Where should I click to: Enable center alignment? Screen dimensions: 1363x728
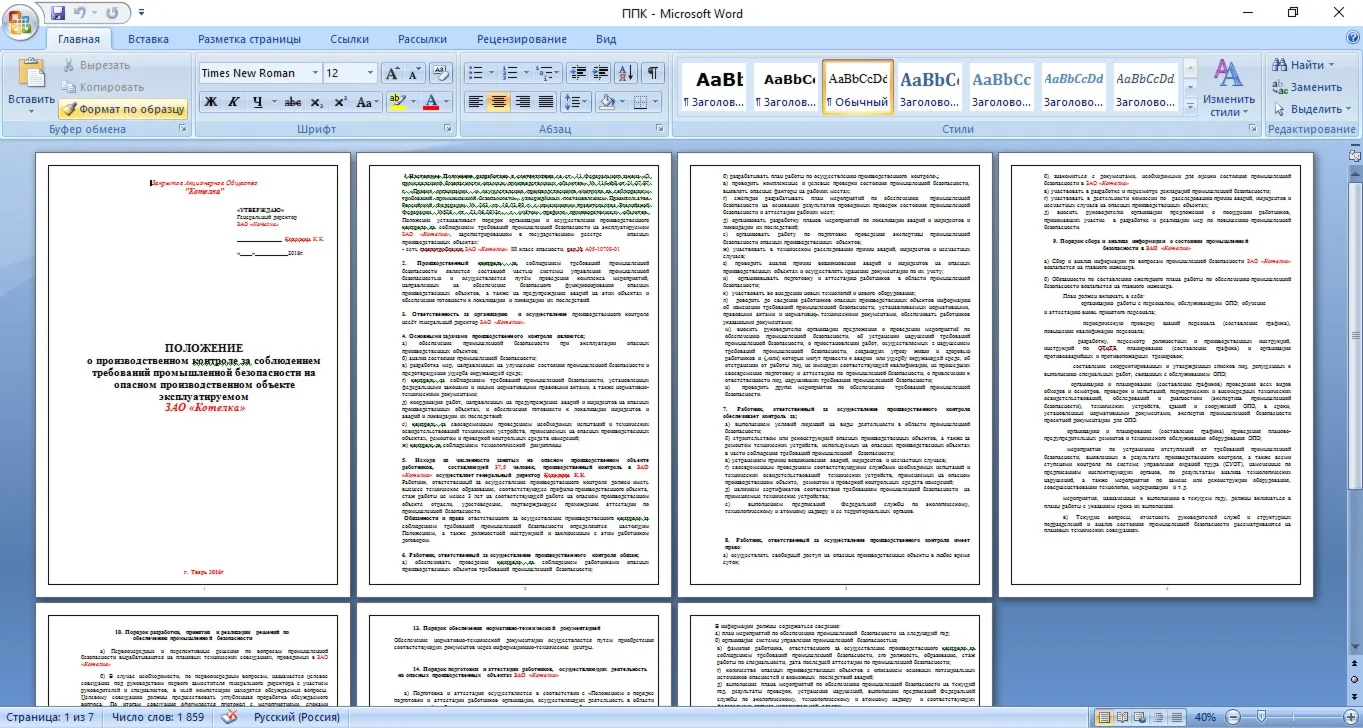498,102
